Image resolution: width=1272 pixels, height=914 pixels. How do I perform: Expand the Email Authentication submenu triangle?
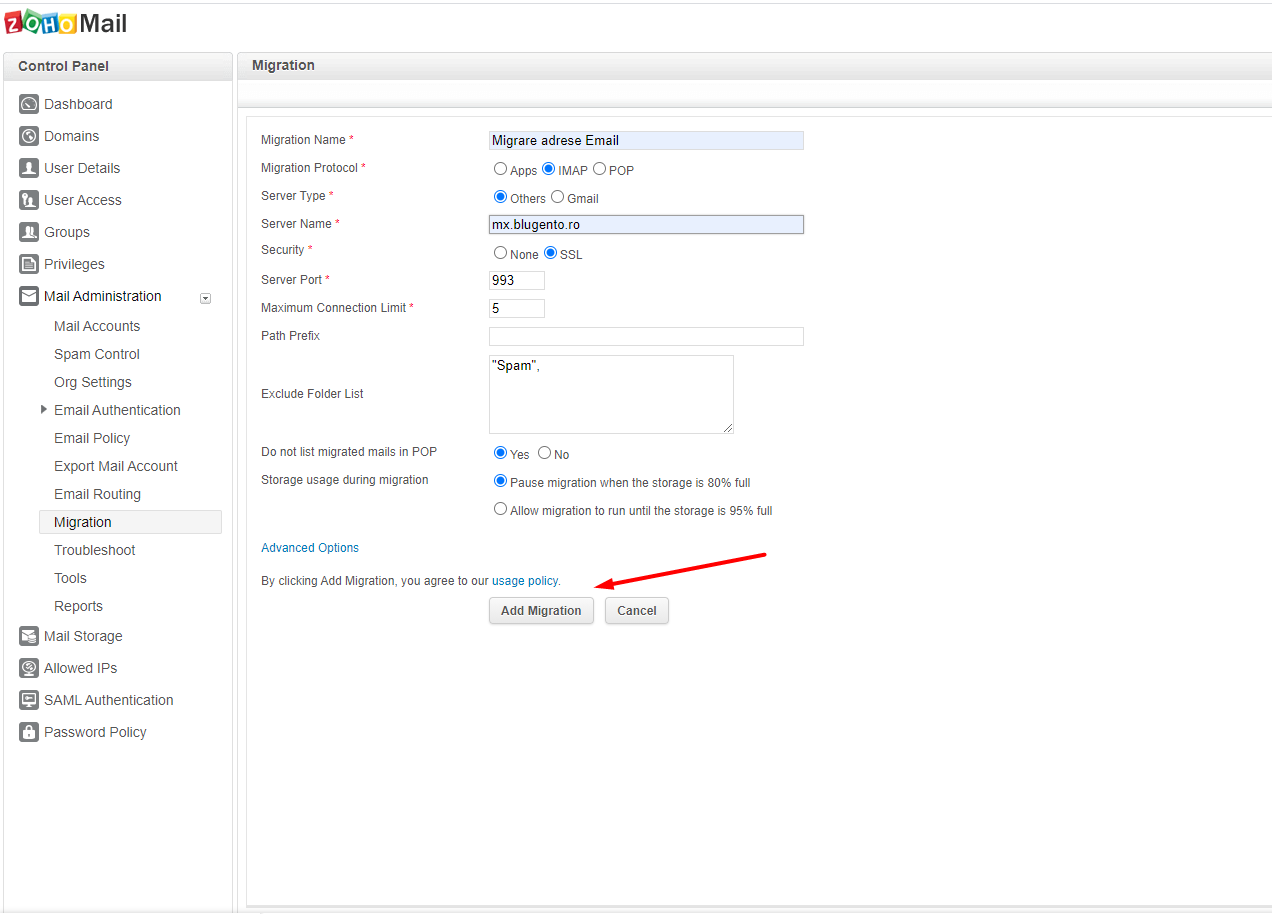coord(44,409)
